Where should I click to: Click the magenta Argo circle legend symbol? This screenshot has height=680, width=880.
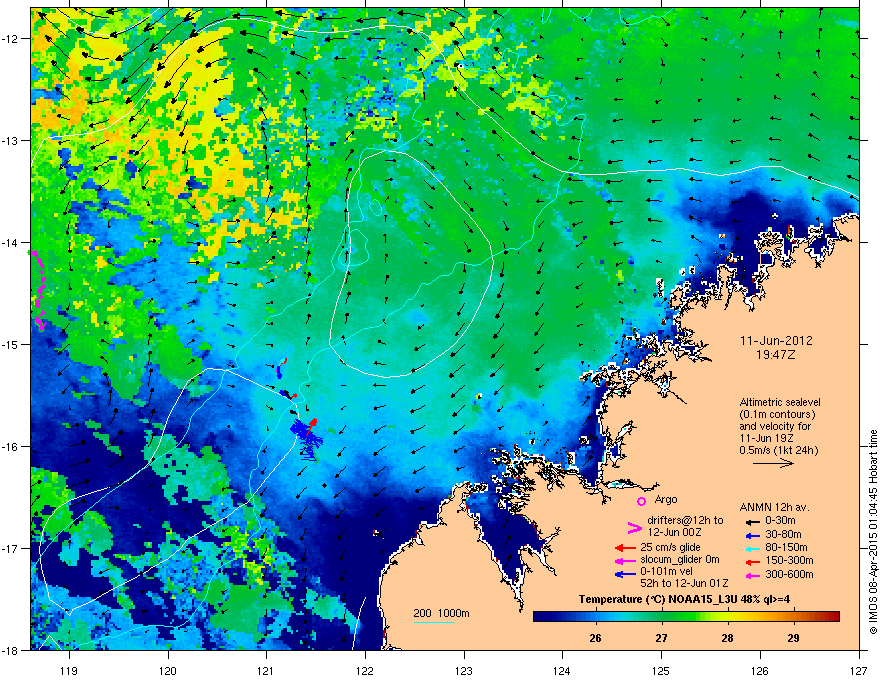pos(641,501)
